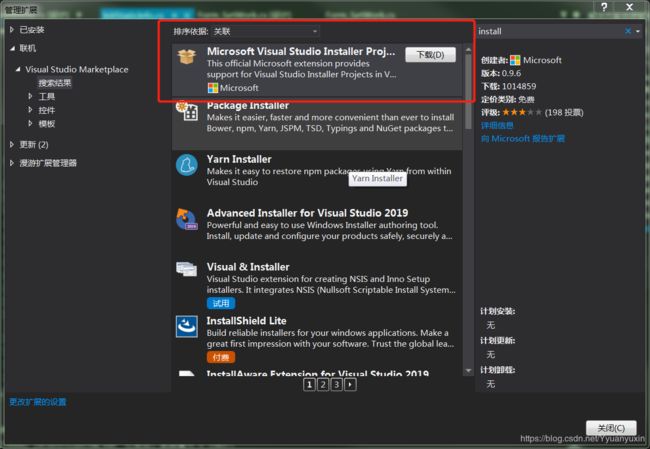Screen dimensions: 650x449
Task: Click the 模板 tree label
Action: [x=46, y=124]
